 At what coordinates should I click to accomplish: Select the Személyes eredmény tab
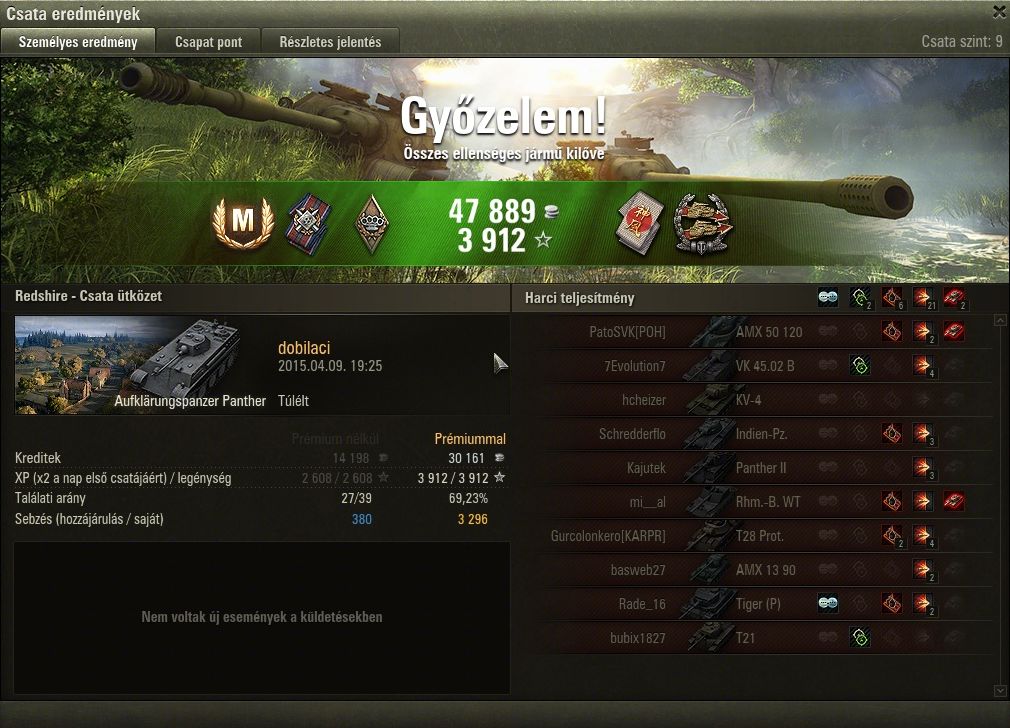(78, 42)
